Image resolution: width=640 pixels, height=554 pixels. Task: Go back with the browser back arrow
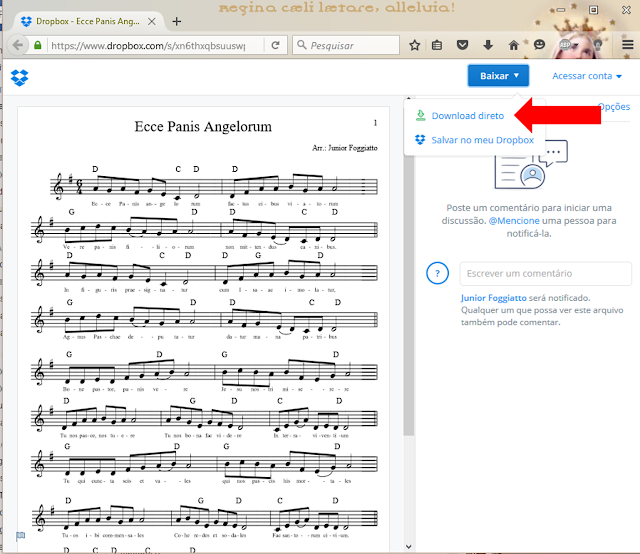tap(18, 45)
